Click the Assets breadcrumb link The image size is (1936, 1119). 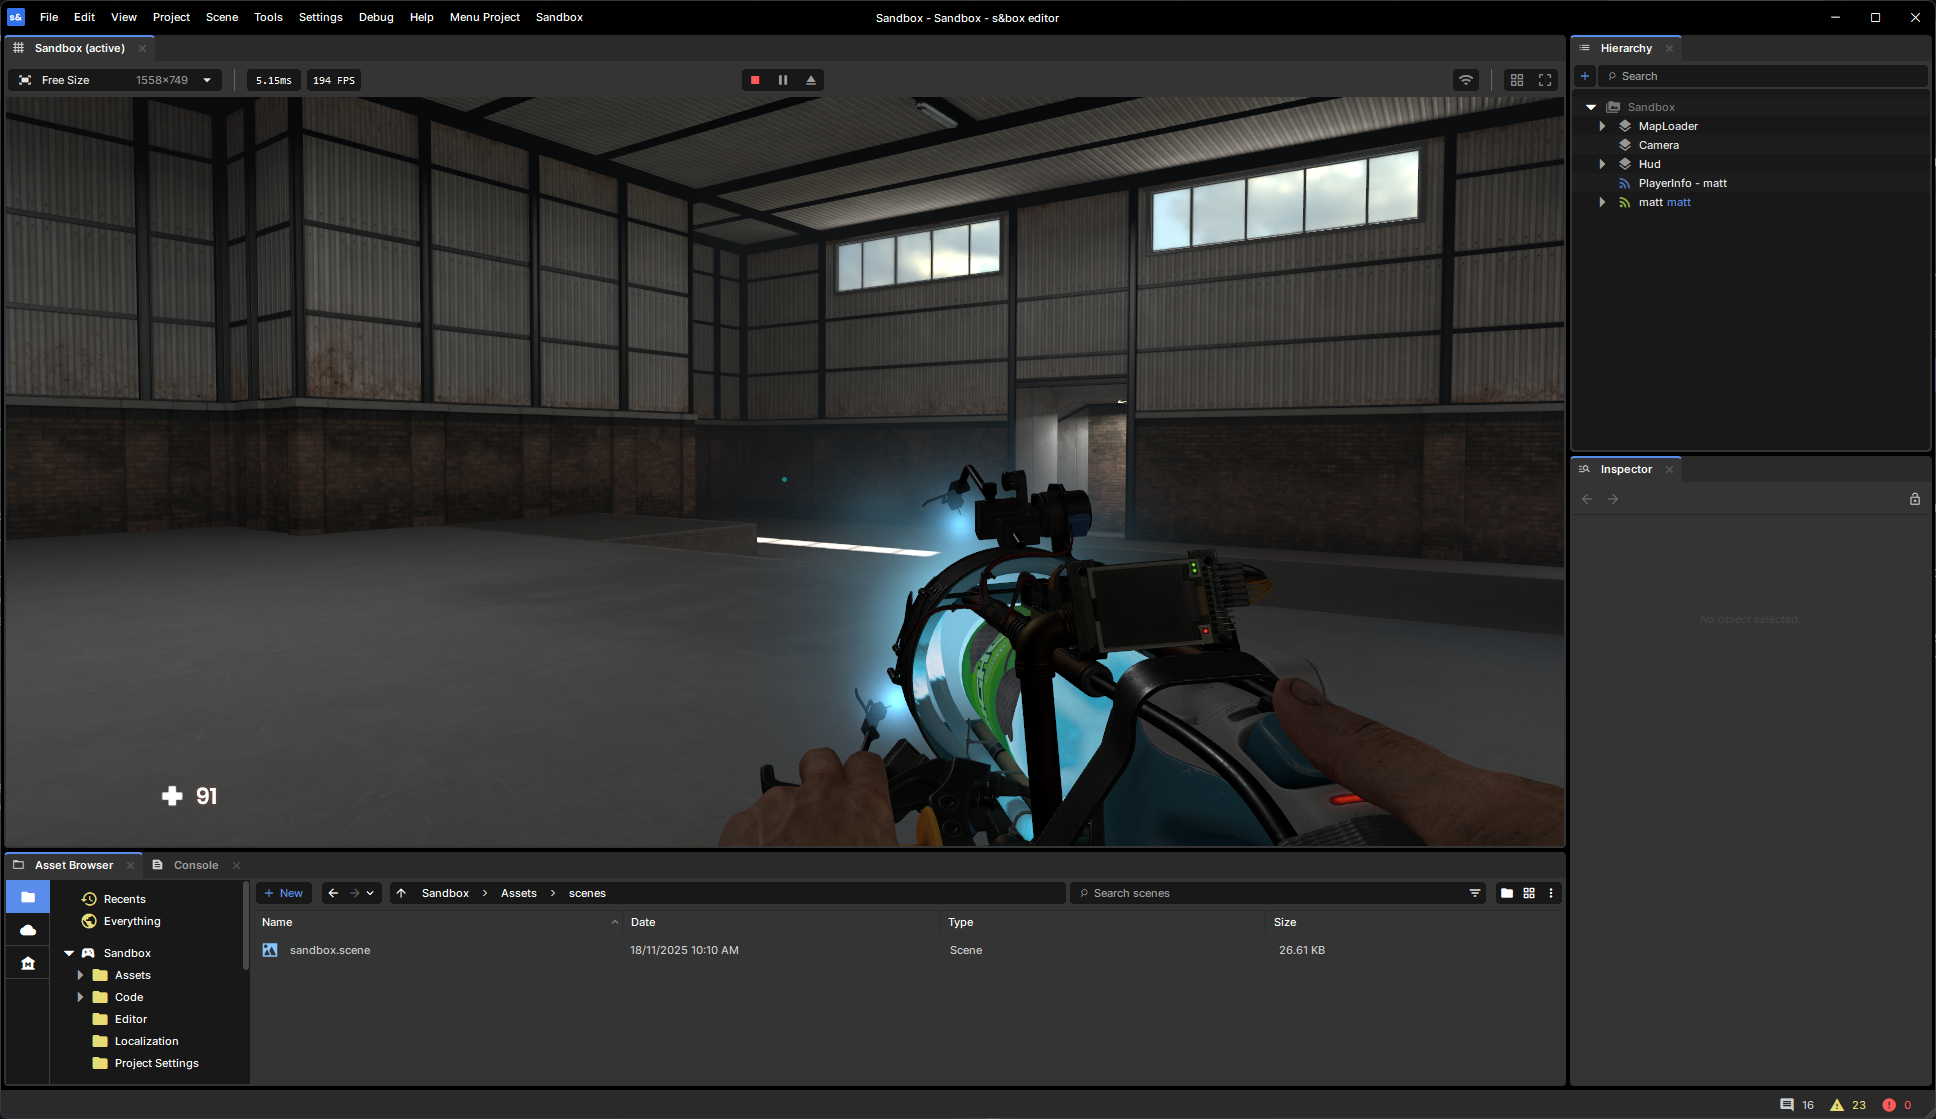518,893
